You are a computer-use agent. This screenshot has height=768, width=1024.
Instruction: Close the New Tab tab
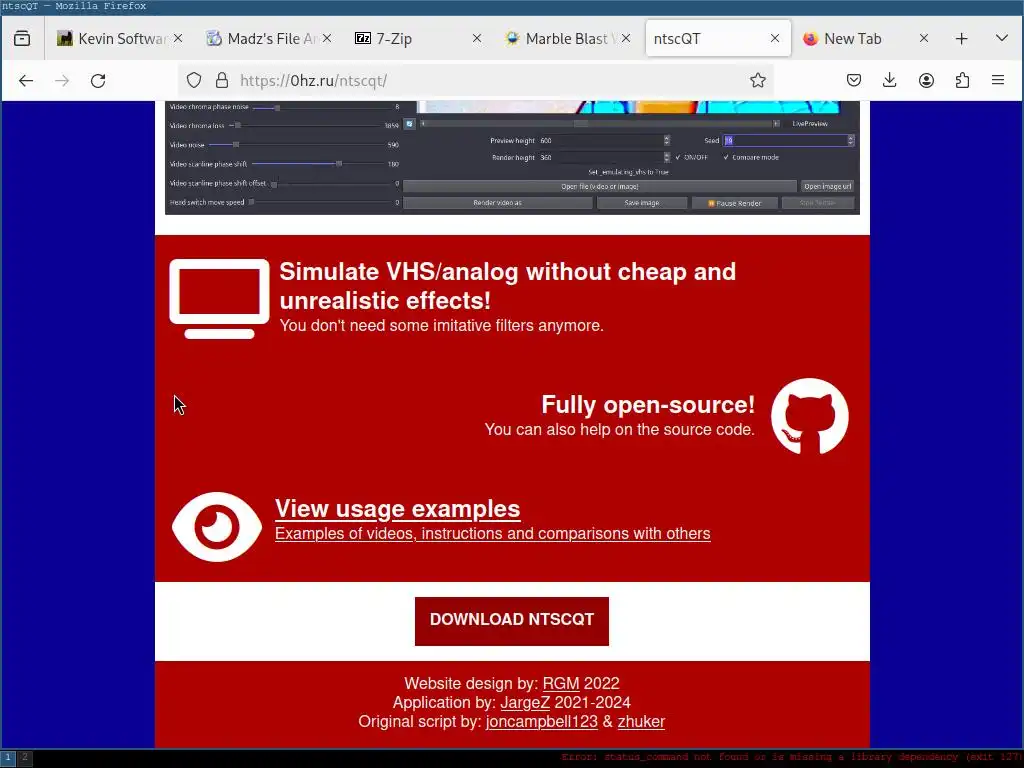click(x=923, y=39)
